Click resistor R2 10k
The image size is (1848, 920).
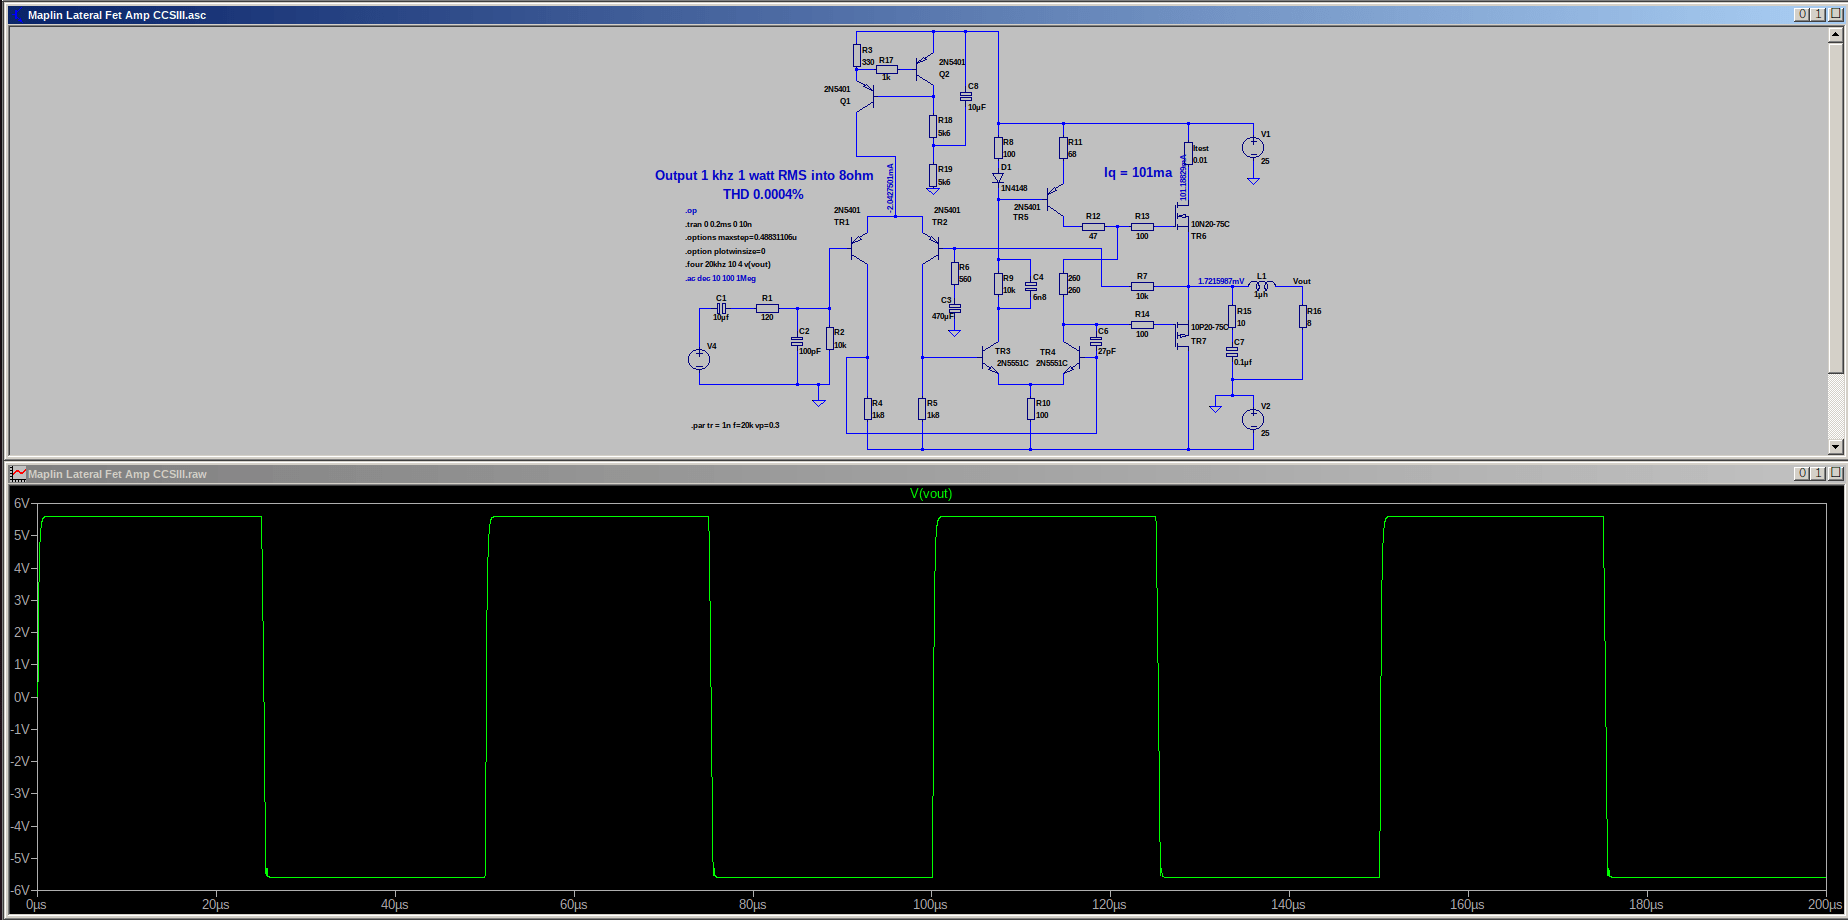[829, 338]
